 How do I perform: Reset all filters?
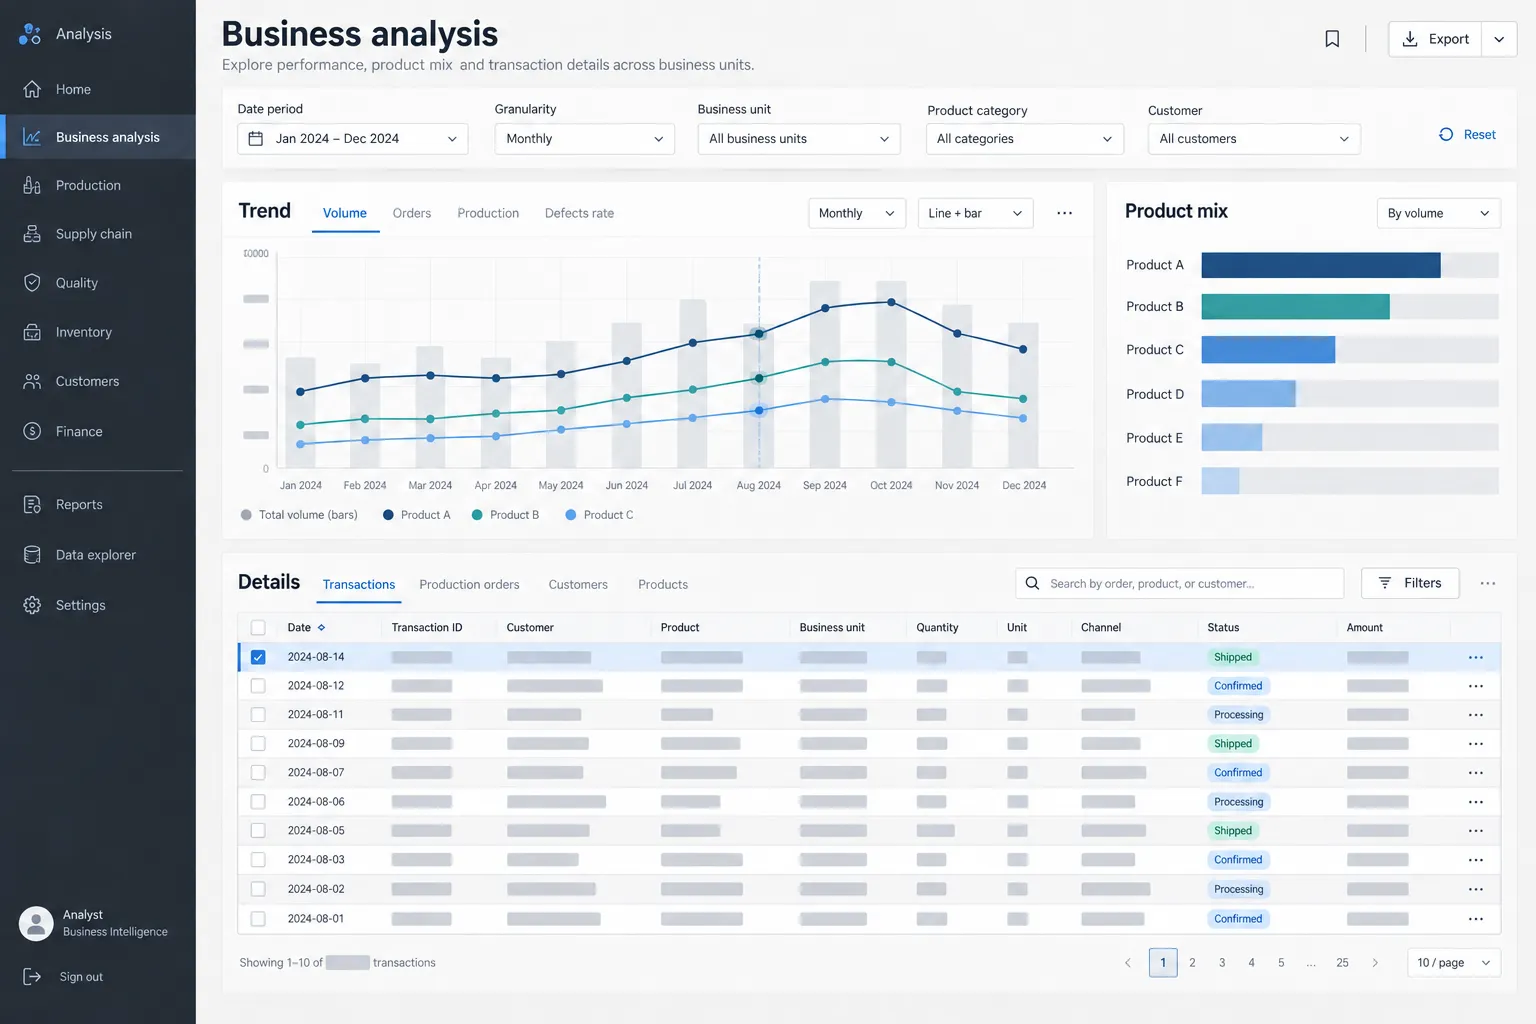tap(1467, 134)
